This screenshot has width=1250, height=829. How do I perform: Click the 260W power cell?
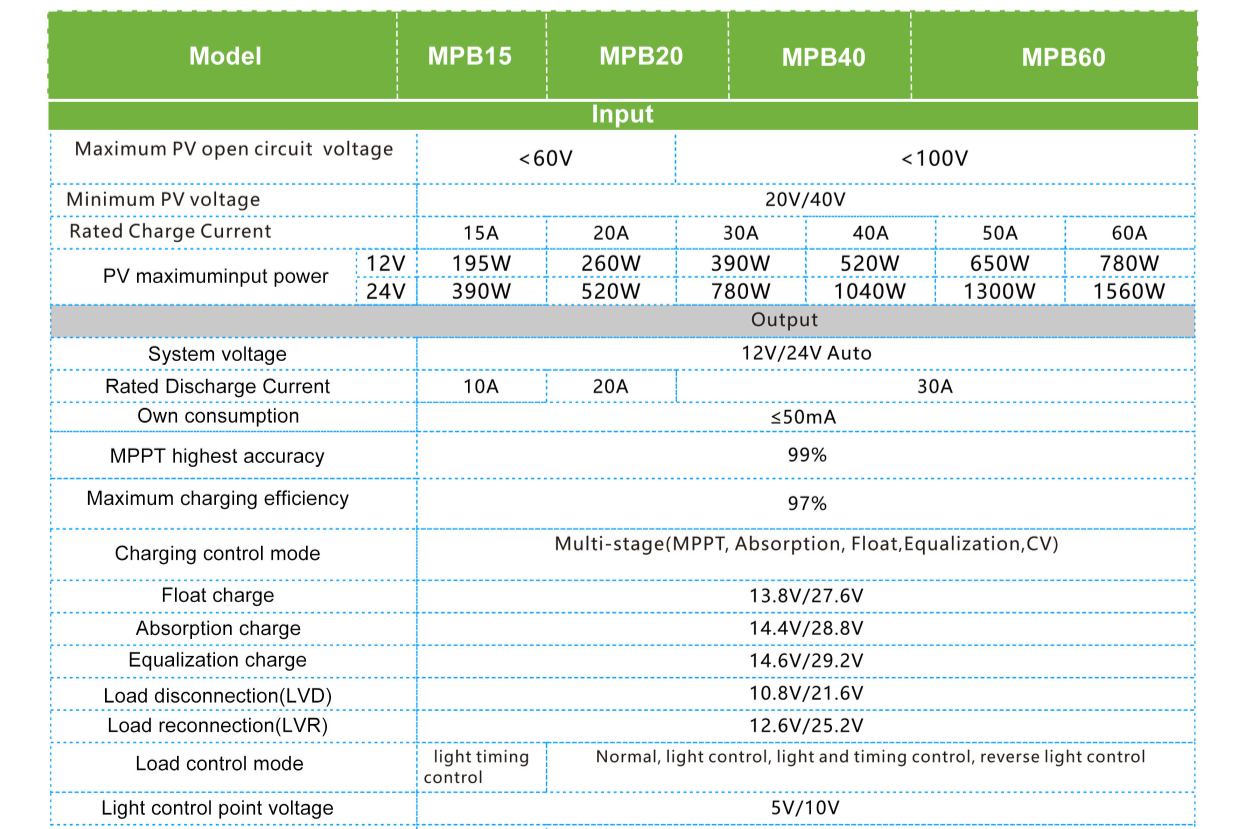pyautogui.click(x=611, y=264)
